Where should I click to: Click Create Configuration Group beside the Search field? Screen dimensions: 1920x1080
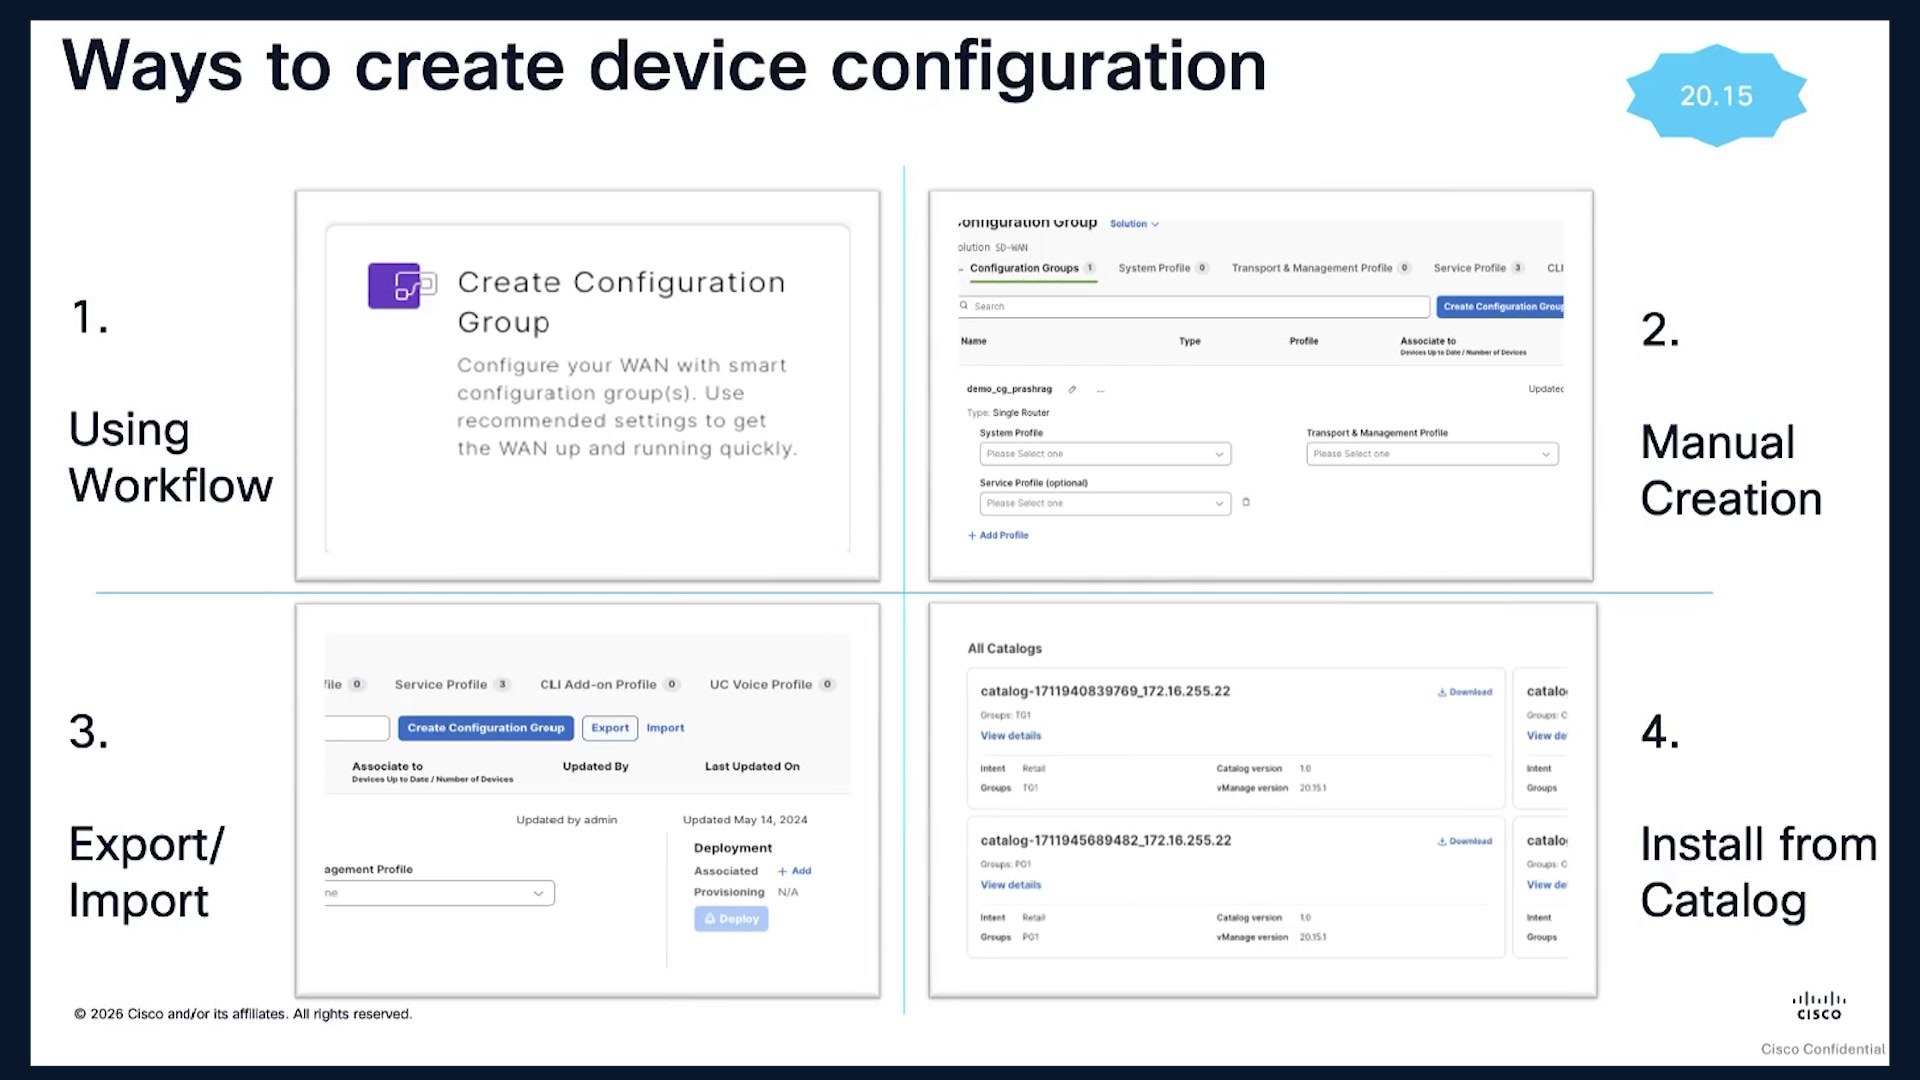pyautogui.click(x=1500, y=306)
